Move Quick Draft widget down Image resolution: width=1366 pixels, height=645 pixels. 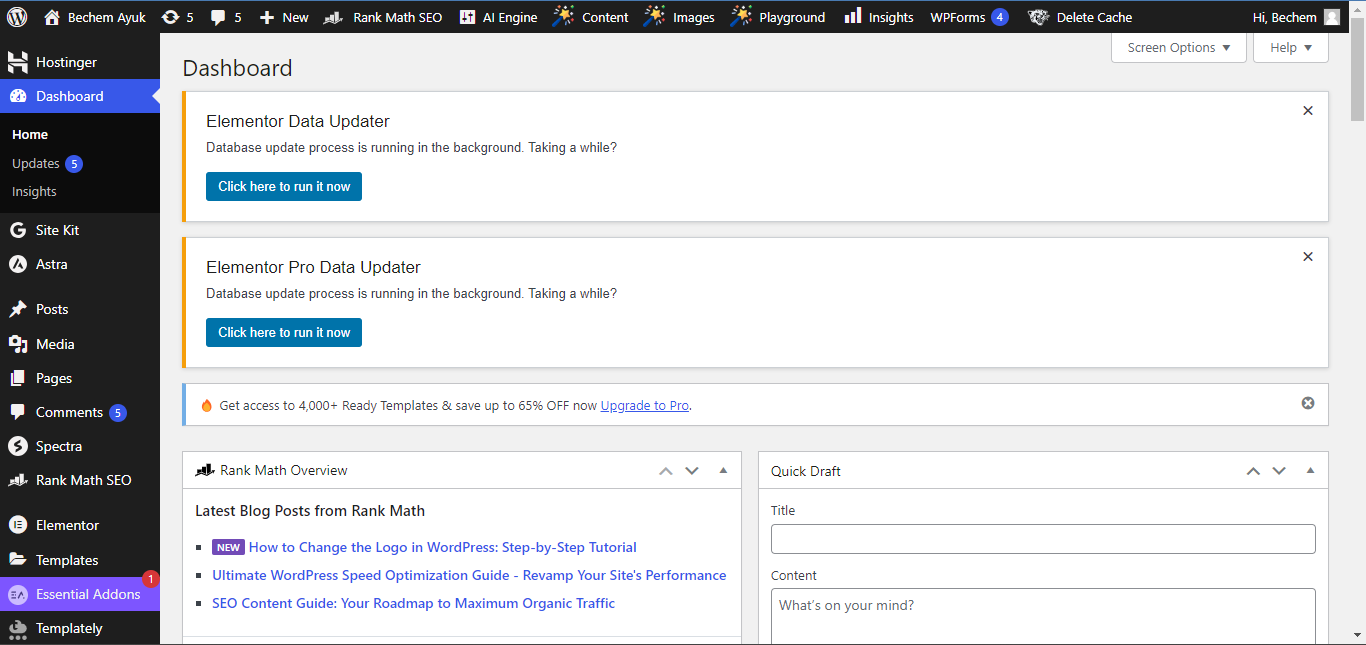pos(1279,471)
